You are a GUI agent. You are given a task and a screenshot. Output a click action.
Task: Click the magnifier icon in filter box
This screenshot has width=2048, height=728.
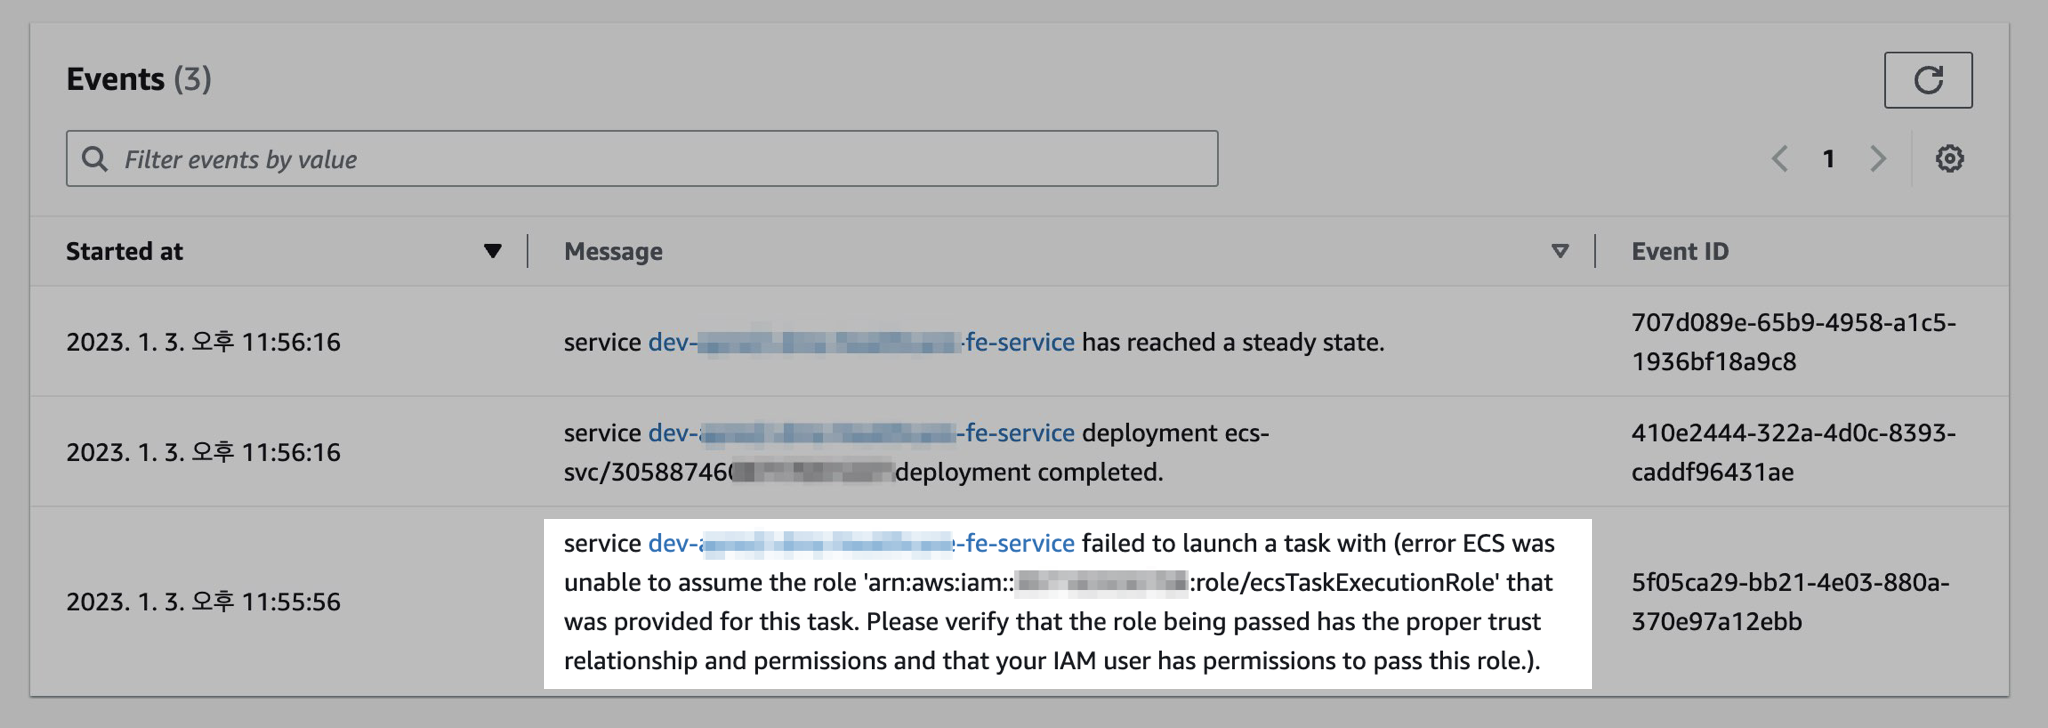(95, 159)
